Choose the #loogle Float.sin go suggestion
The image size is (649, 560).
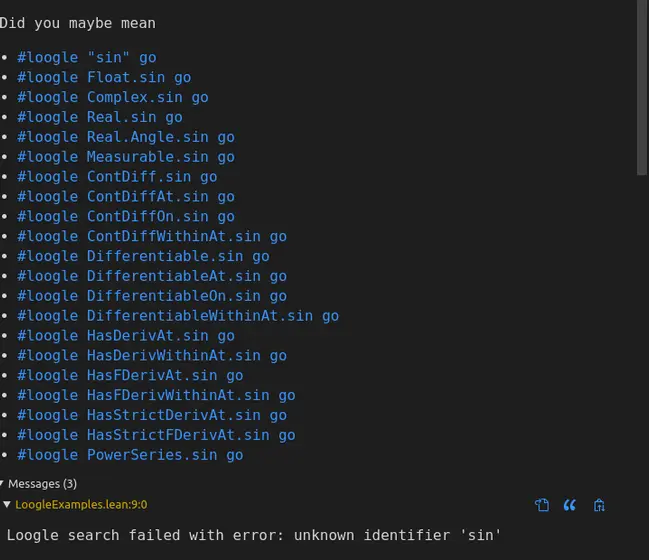(x=104, y=77)
